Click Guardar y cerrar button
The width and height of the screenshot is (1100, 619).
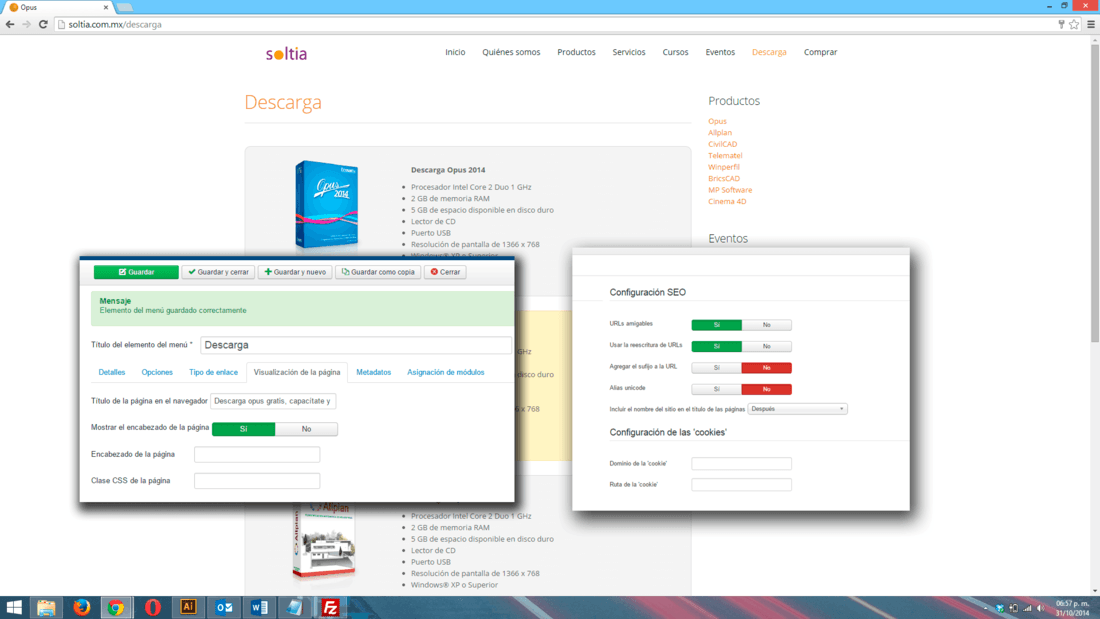(x=218, y=272)
